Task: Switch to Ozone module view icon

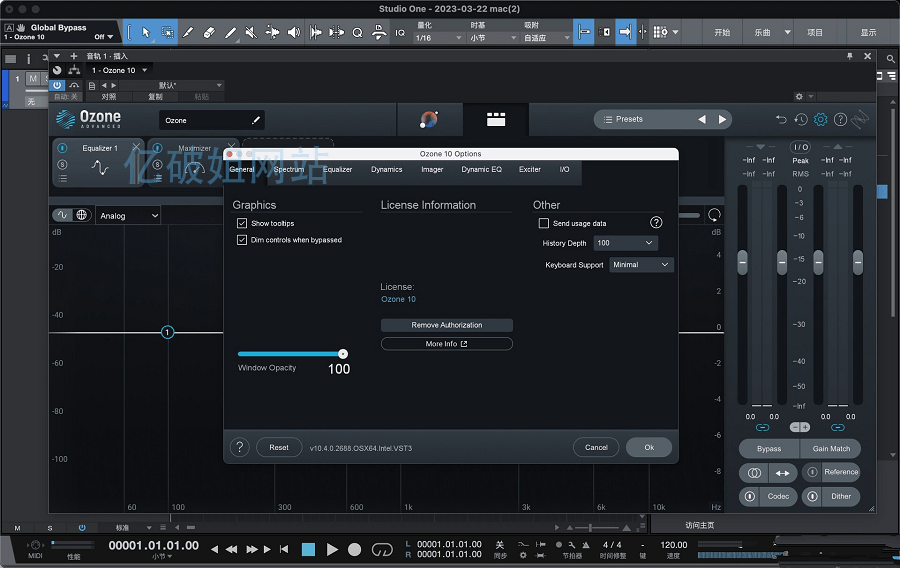Action: tap(496, 119)
